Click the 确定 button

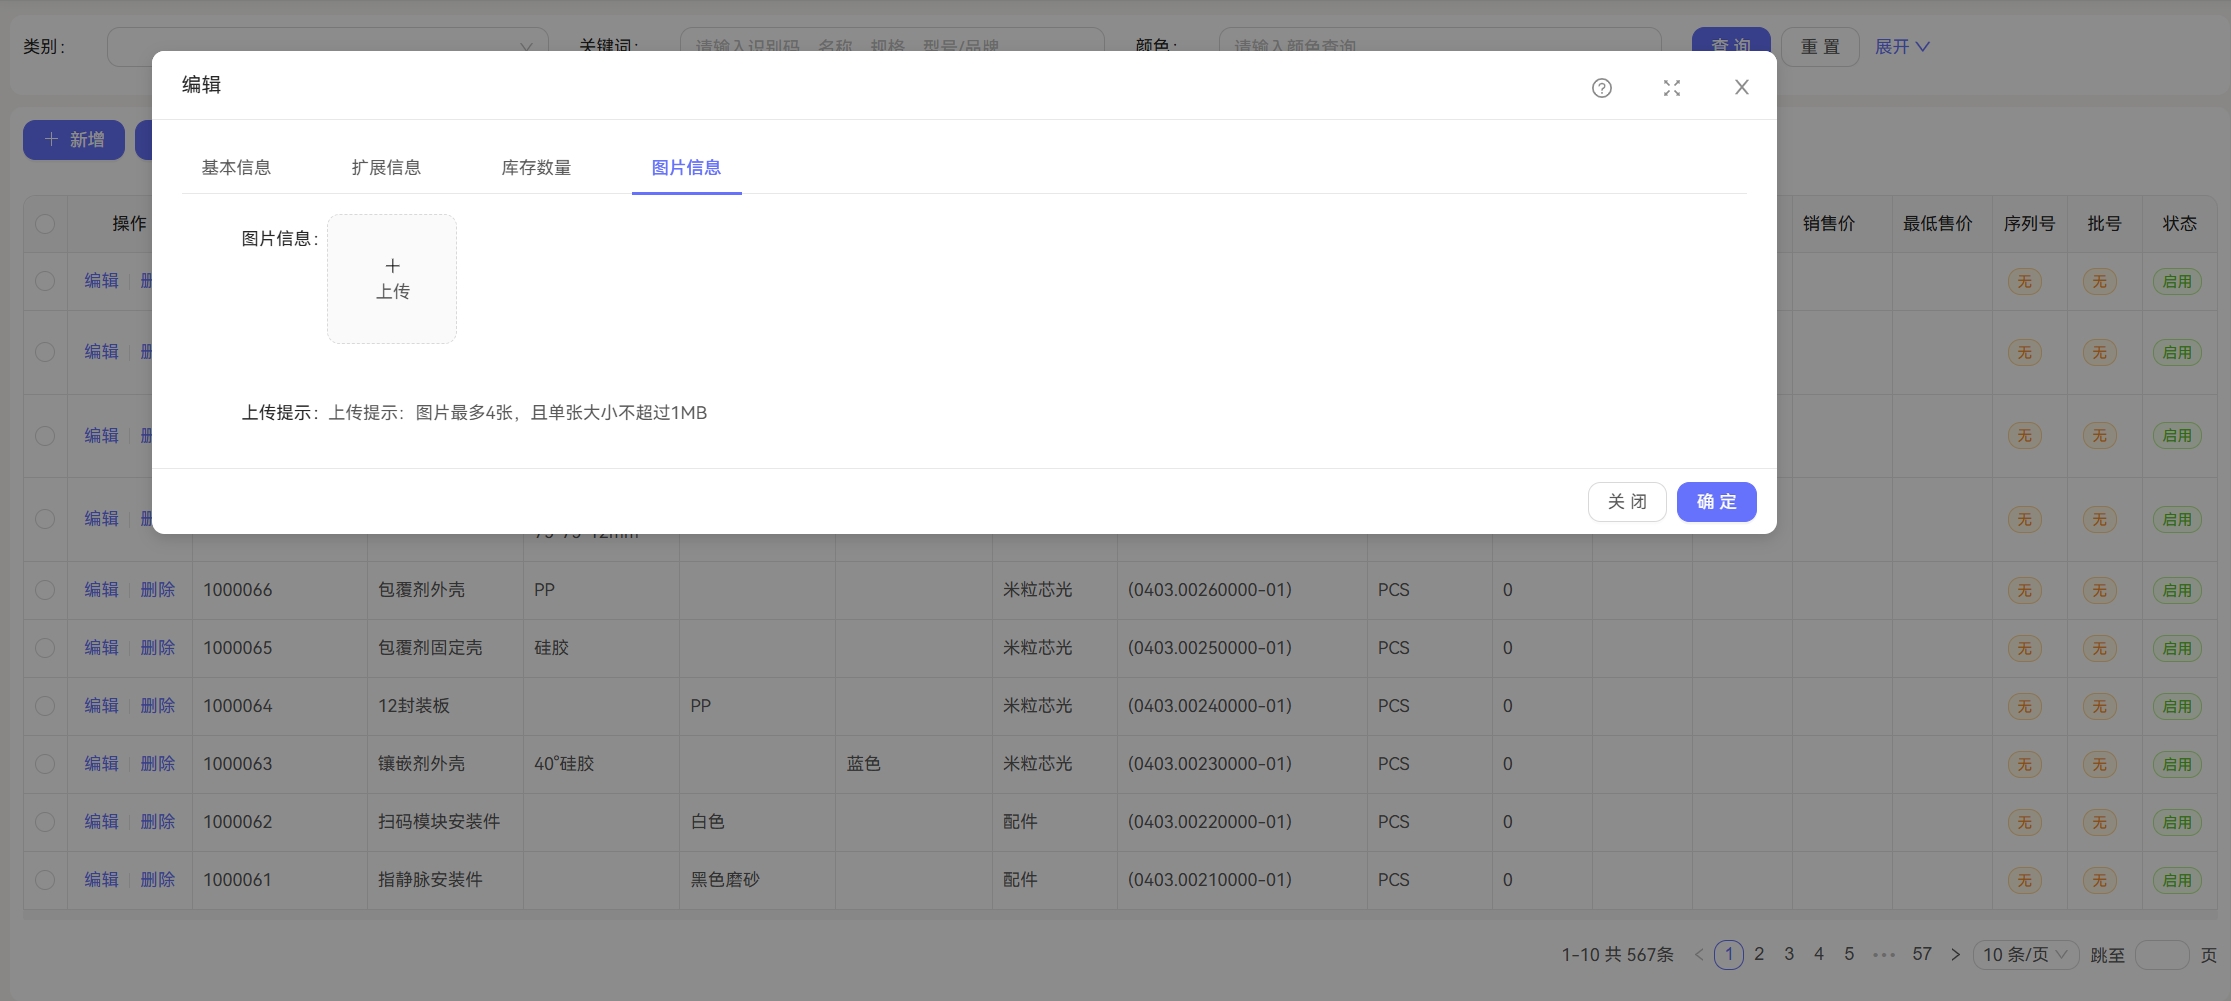1716,502
